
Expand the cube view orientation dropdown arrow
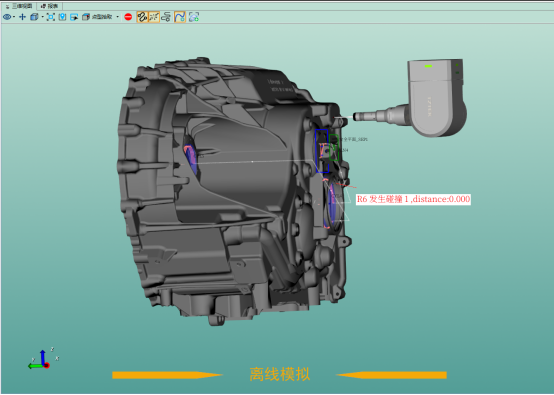tap(42, 17)
